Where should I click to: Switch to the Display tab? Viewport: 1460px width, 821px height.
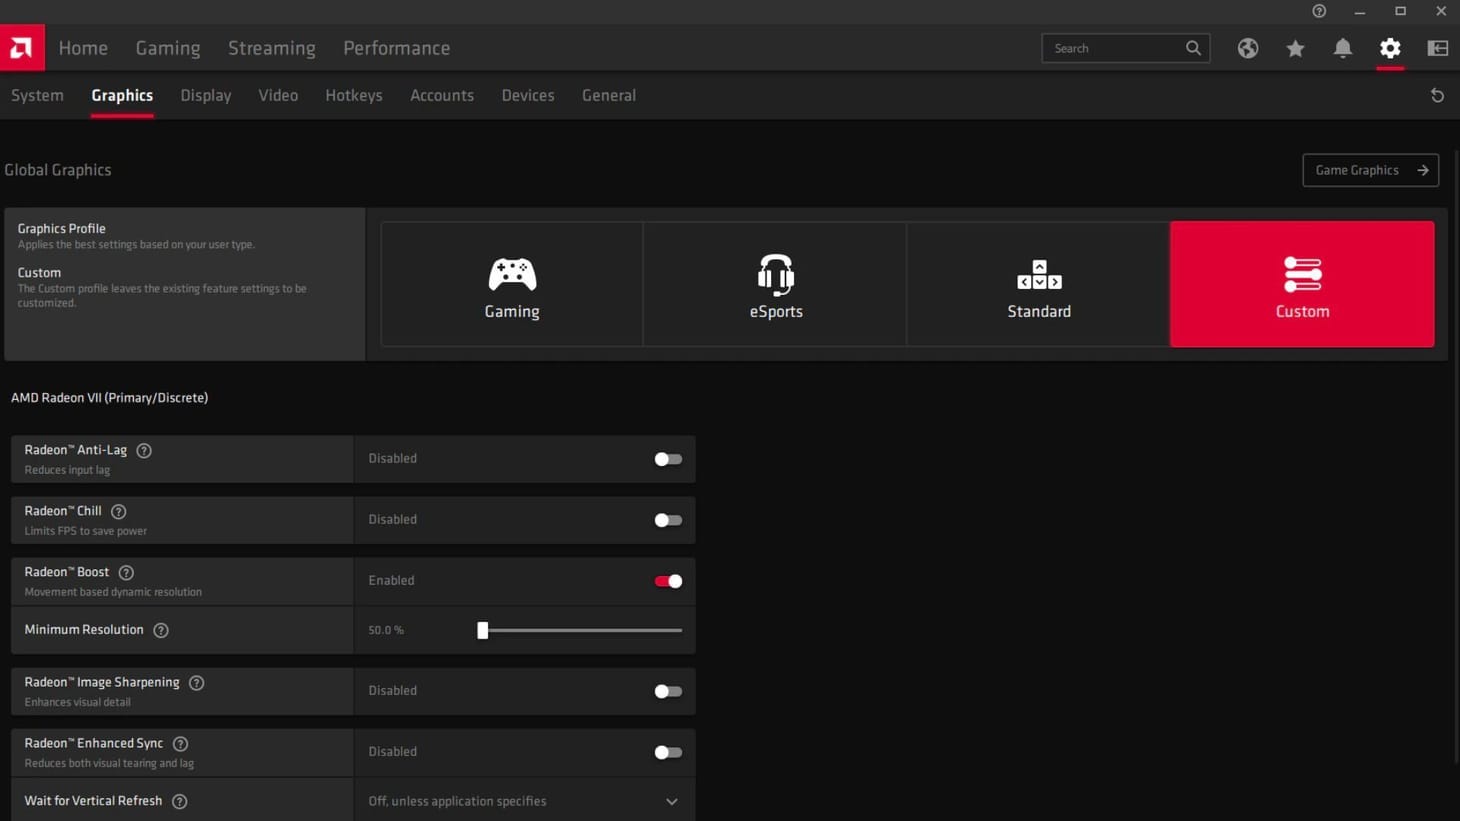(x=206, y=96)
